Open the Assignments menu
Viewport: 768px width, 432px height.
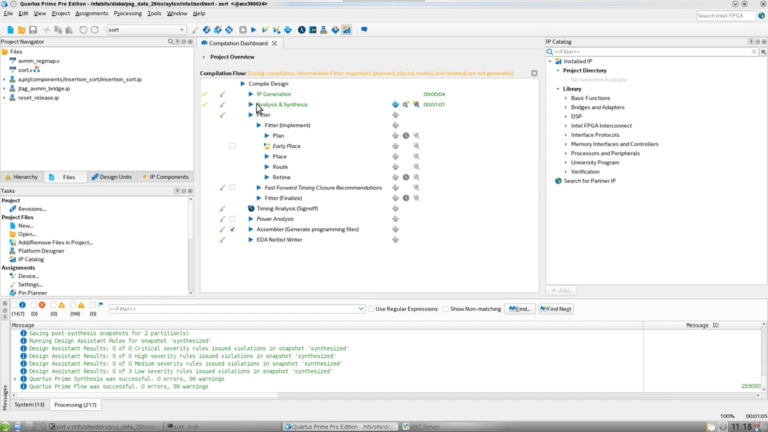[92, 13]
